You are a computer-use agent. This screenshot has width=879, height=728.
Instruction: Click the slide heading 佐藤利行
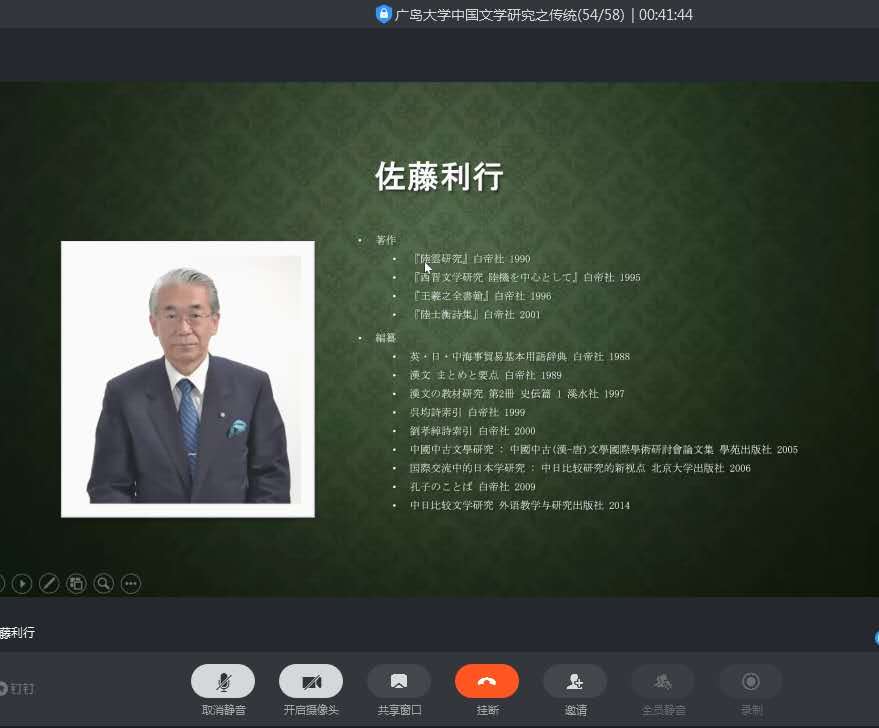pyautogui.click(x=439, y=177)
